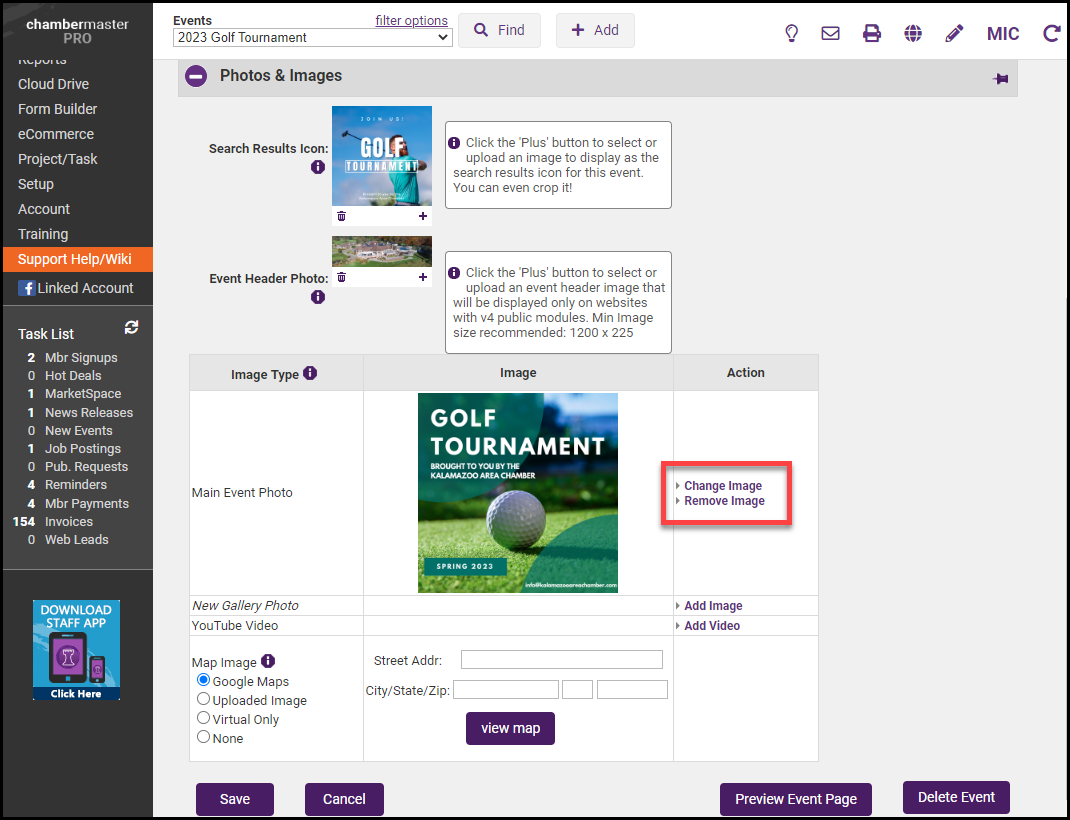Image resolution: width=1070 pixels, height=820 pixels.
Task: Choose the Virtual Only map option
Action: [204, 718]
